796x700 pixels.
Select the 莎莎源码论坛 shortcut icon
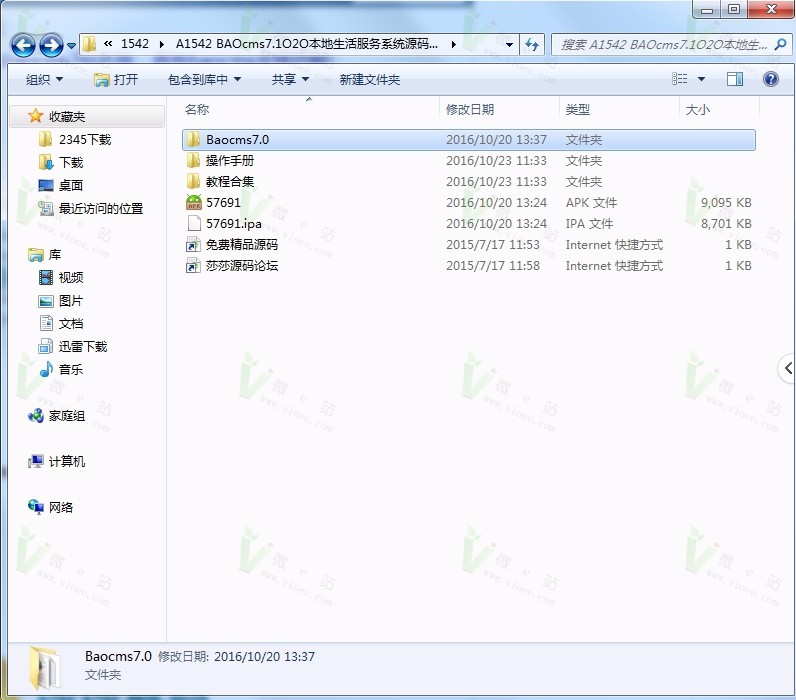point(193,265)
